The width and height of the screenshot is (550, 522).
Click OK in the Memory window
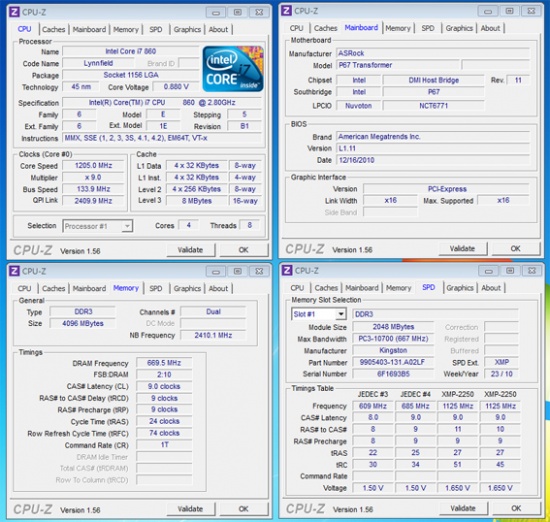pyautogui.click(x=243, y=509)
